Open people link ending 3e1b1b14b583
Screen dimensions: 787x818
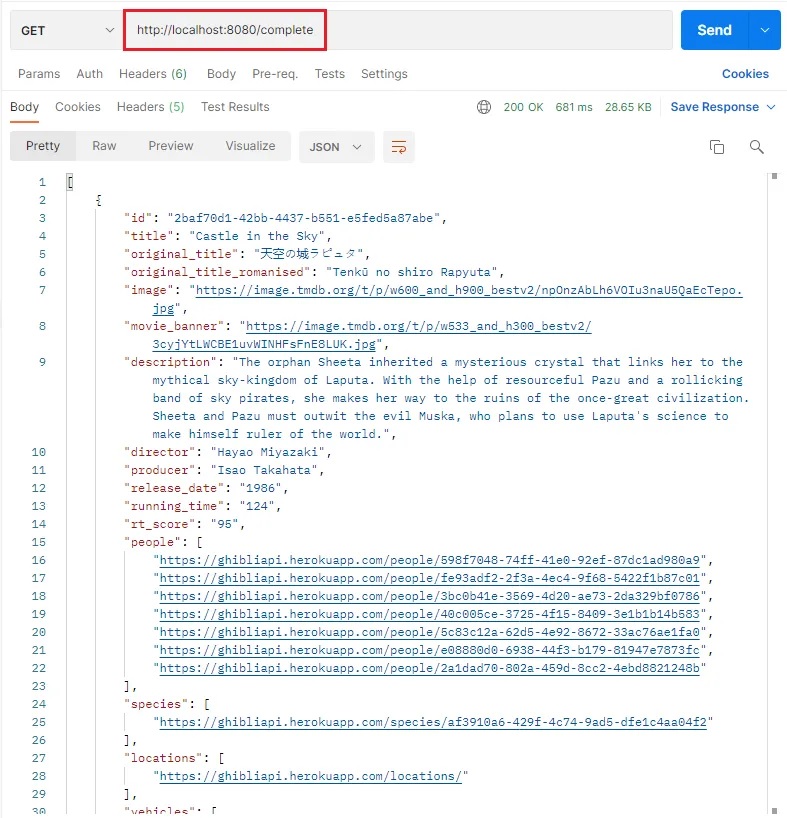(429, 614)
